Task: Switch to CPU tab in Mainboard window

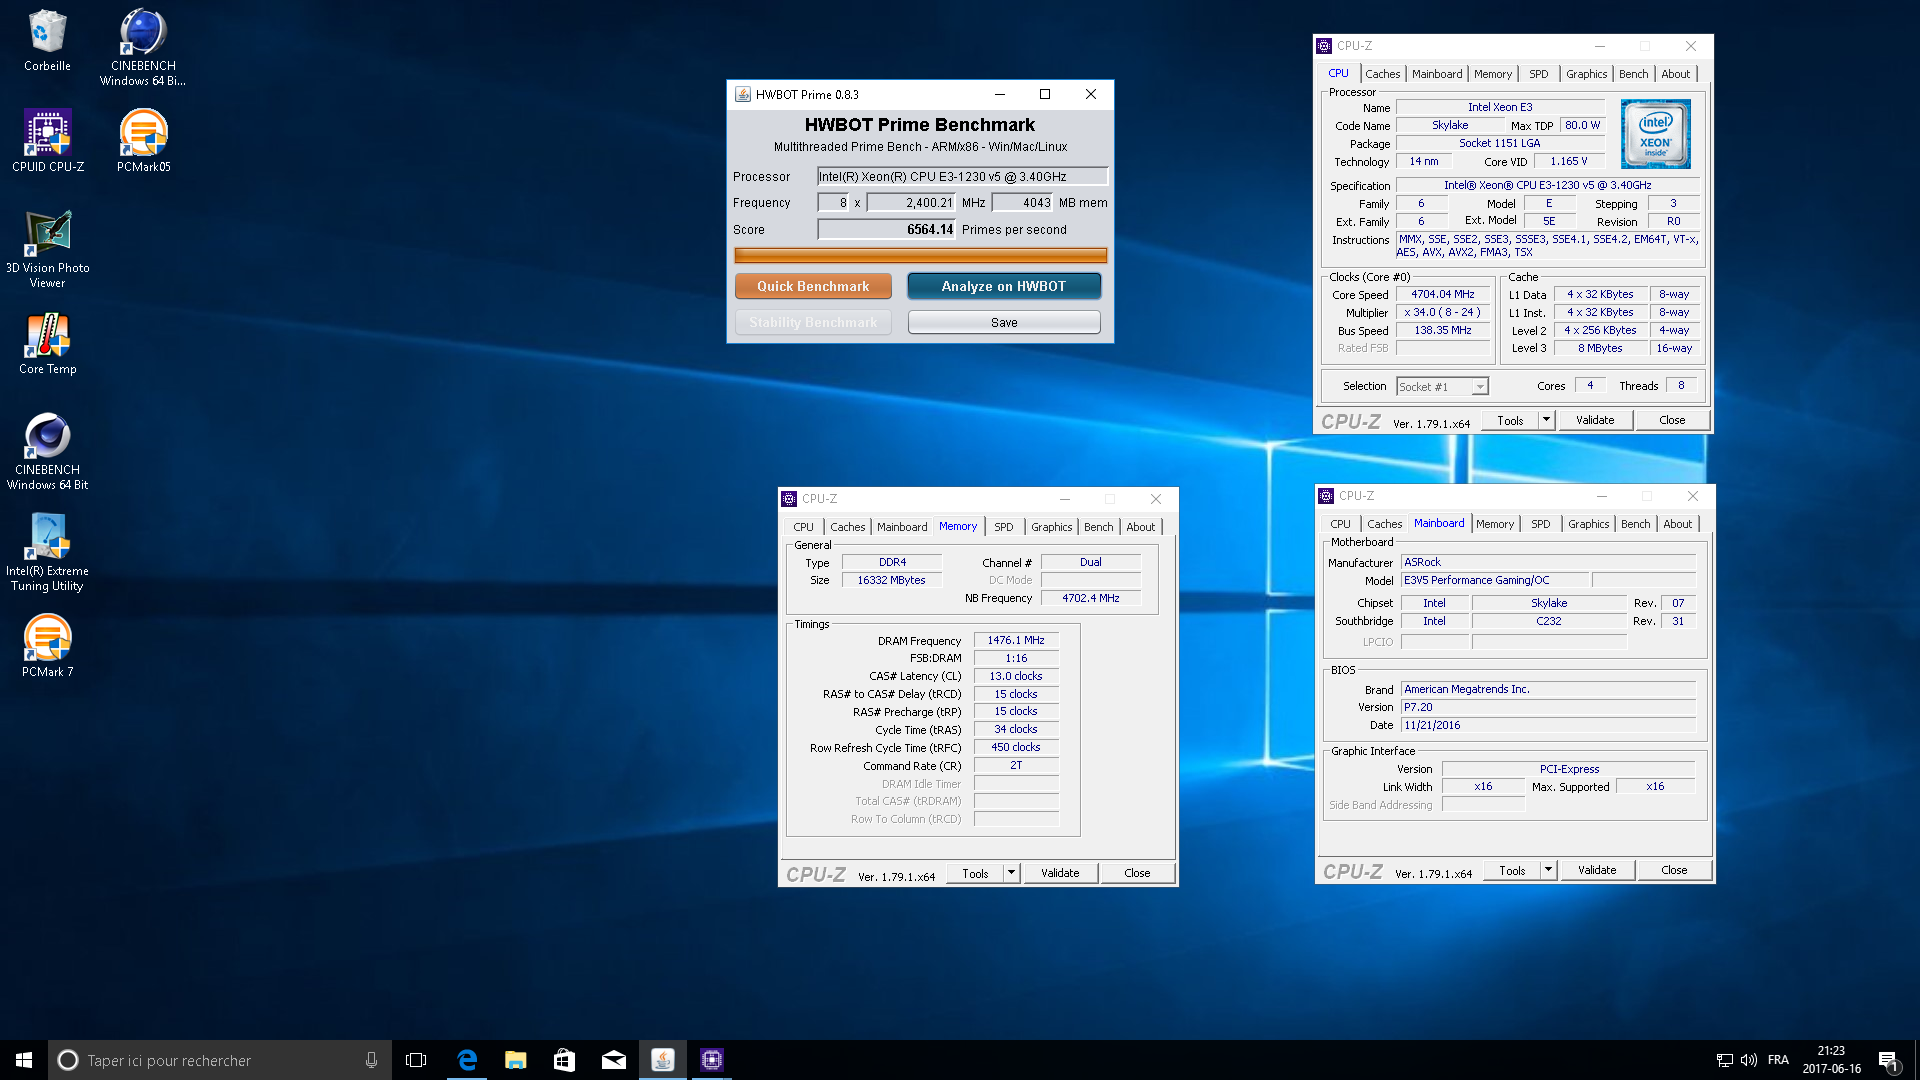Action: [1340, 524]
